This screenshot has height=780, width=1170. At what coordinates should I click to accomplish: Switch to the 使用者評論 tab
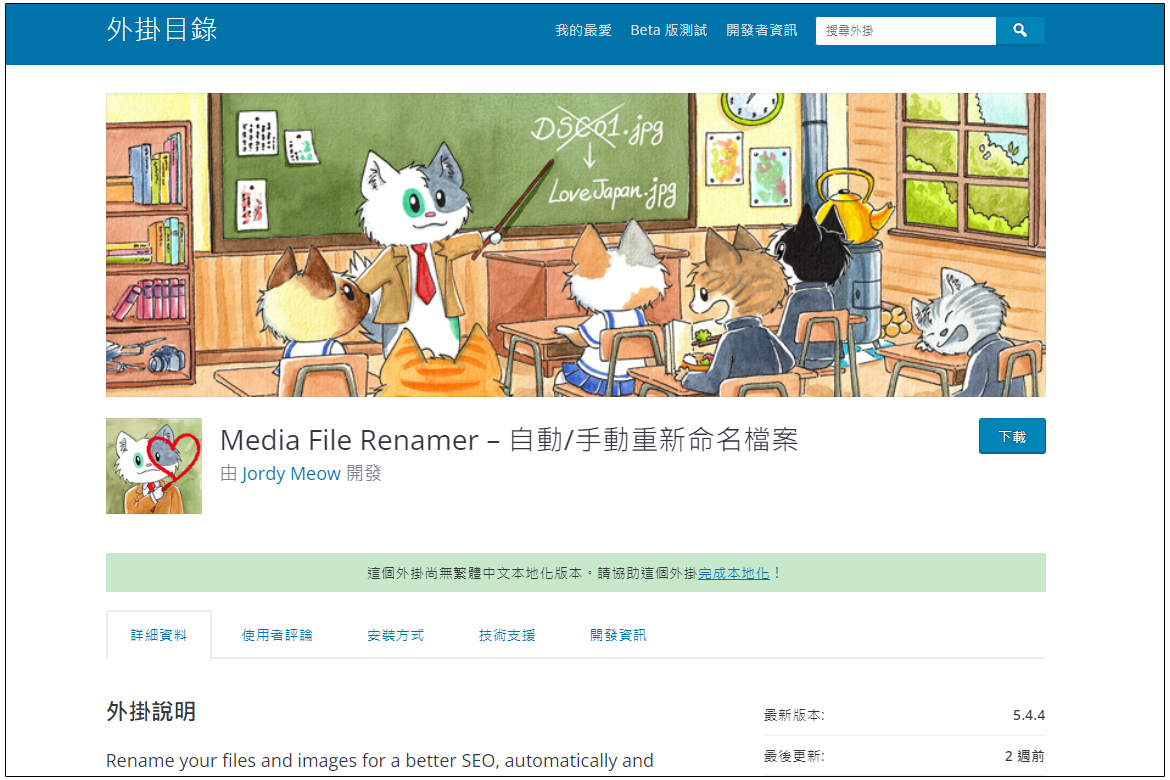(277, 635)
